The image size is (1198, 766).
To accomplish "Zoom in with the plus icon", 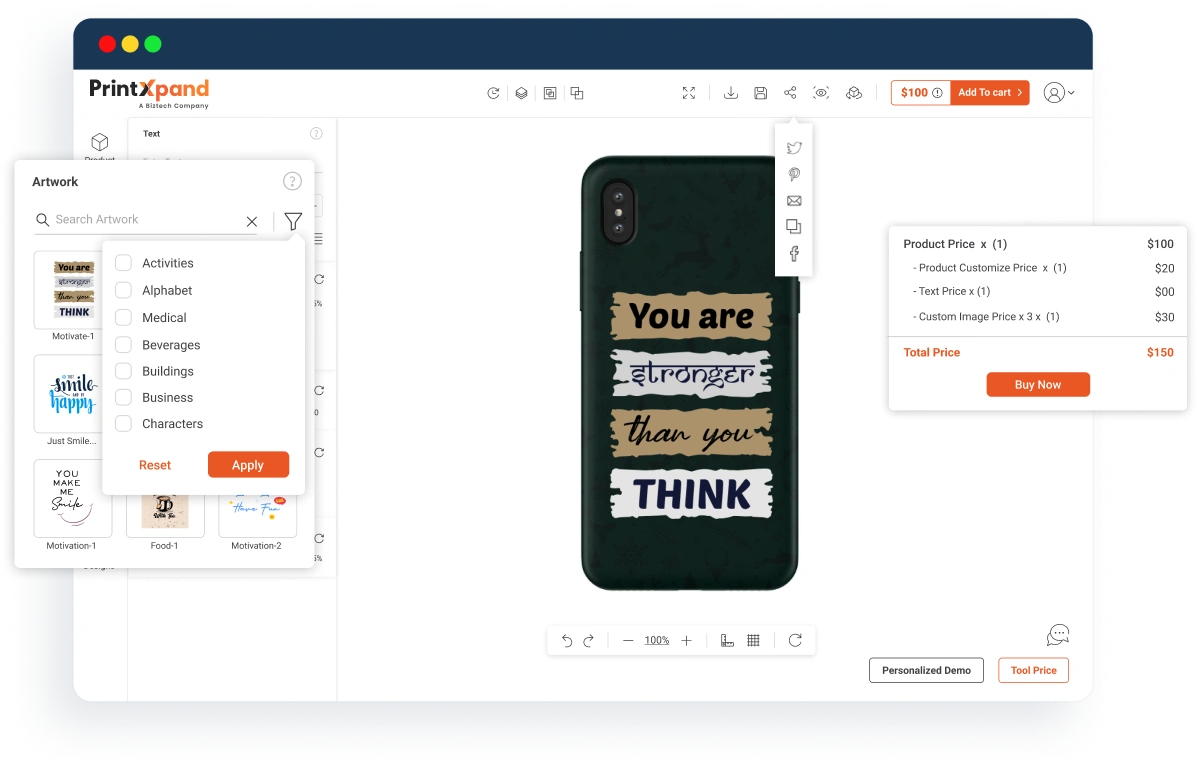I will (686, 641).
